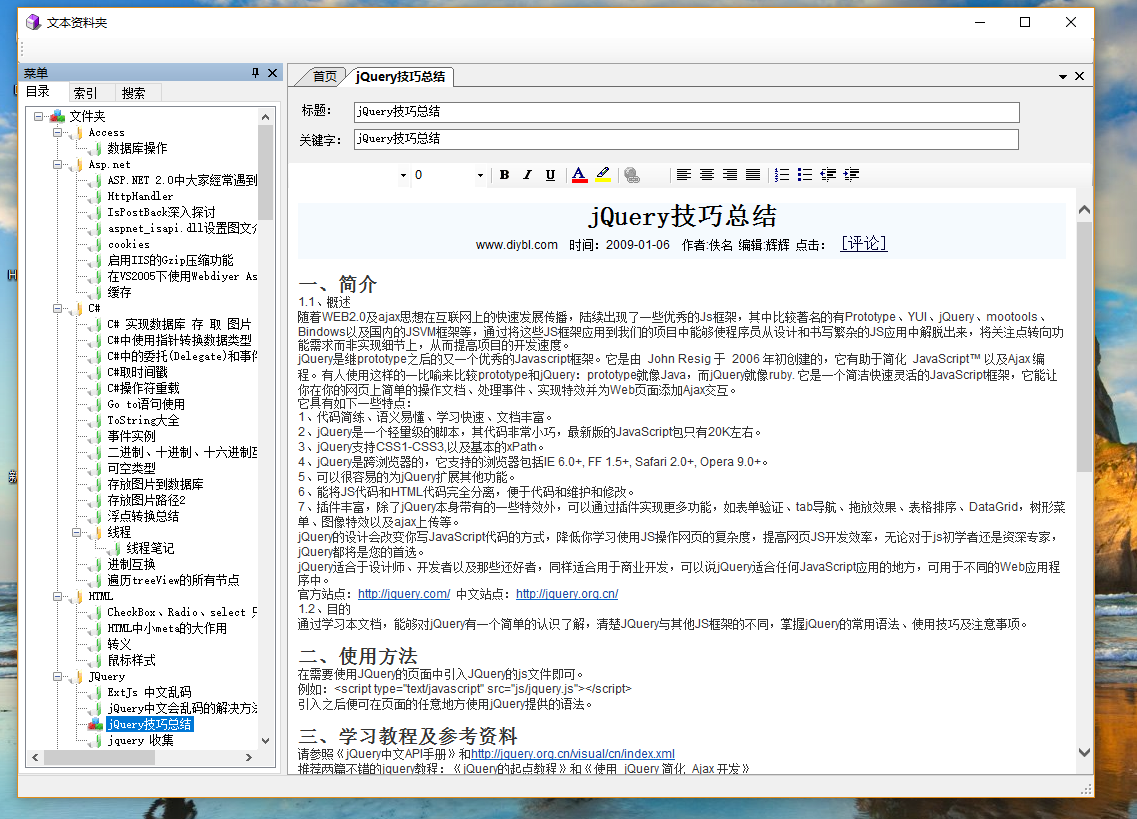Justify the text
The image size is (1137, 819).
(753, 175)
